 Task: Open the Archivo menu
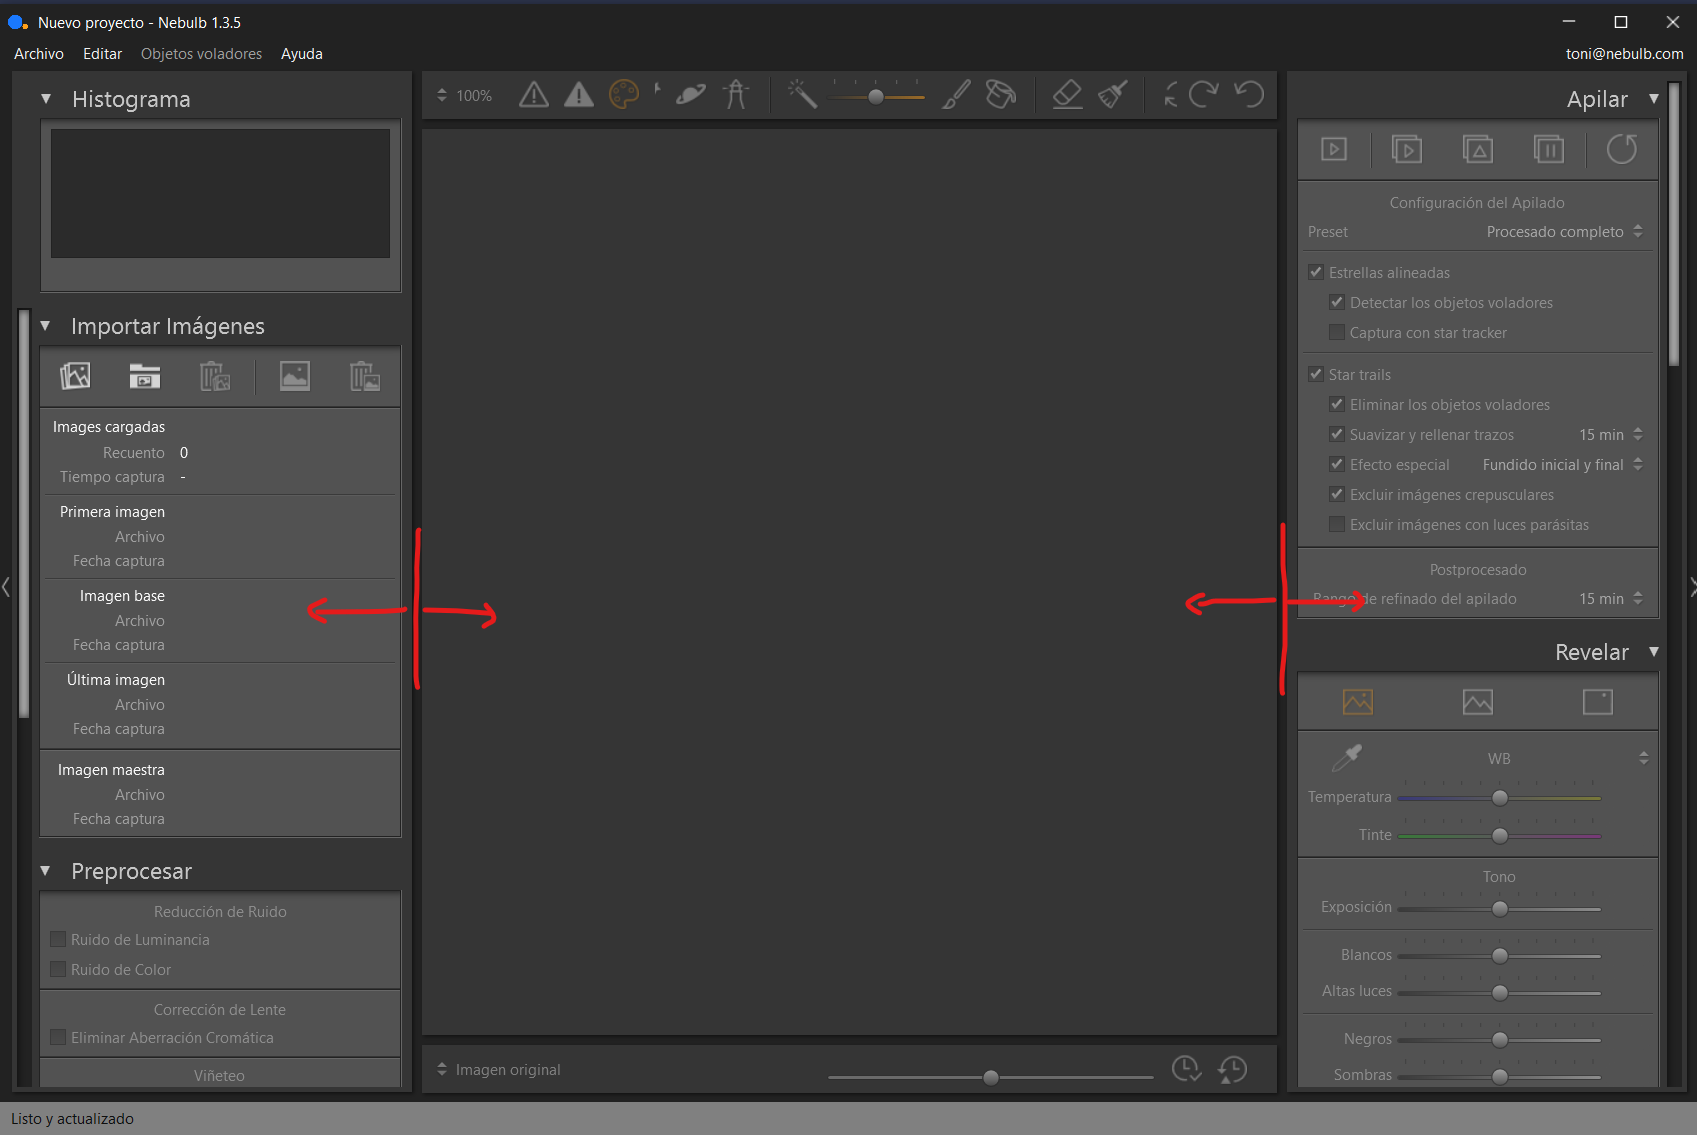(39, 54)
